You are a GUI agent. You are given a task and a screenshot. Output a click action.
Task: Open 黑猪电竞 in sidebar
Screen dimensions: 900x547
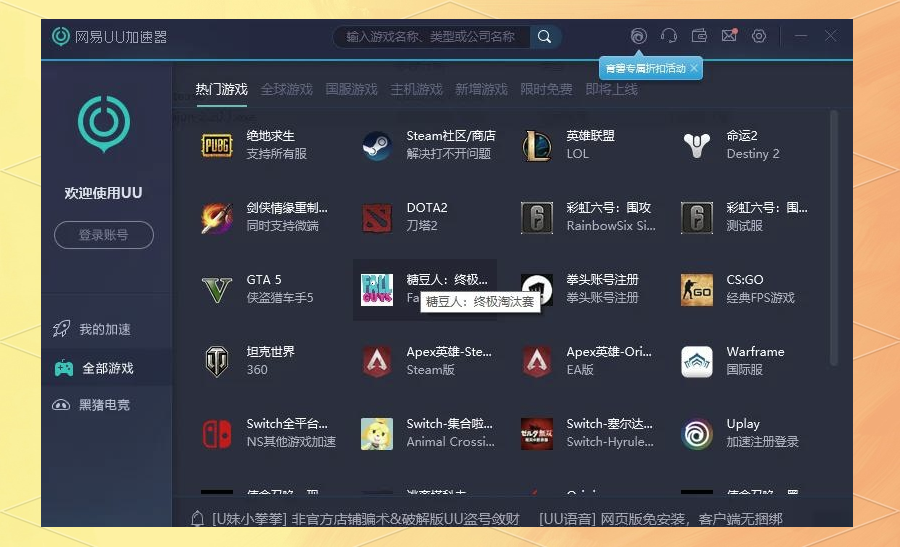pos(106,405)
